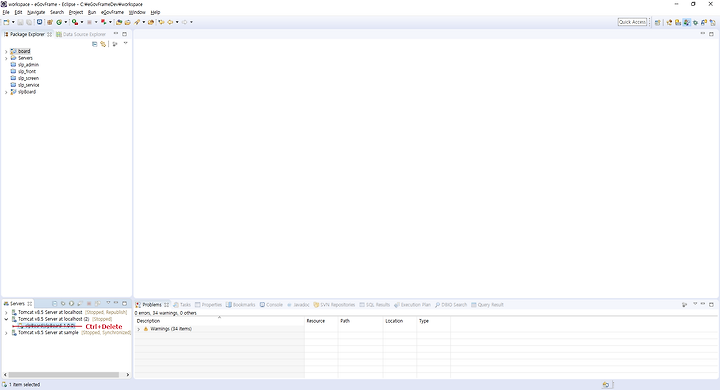720x390 pixels.
Task: Click the Open Task toolbar icon
Action: [x=128, y=22]
